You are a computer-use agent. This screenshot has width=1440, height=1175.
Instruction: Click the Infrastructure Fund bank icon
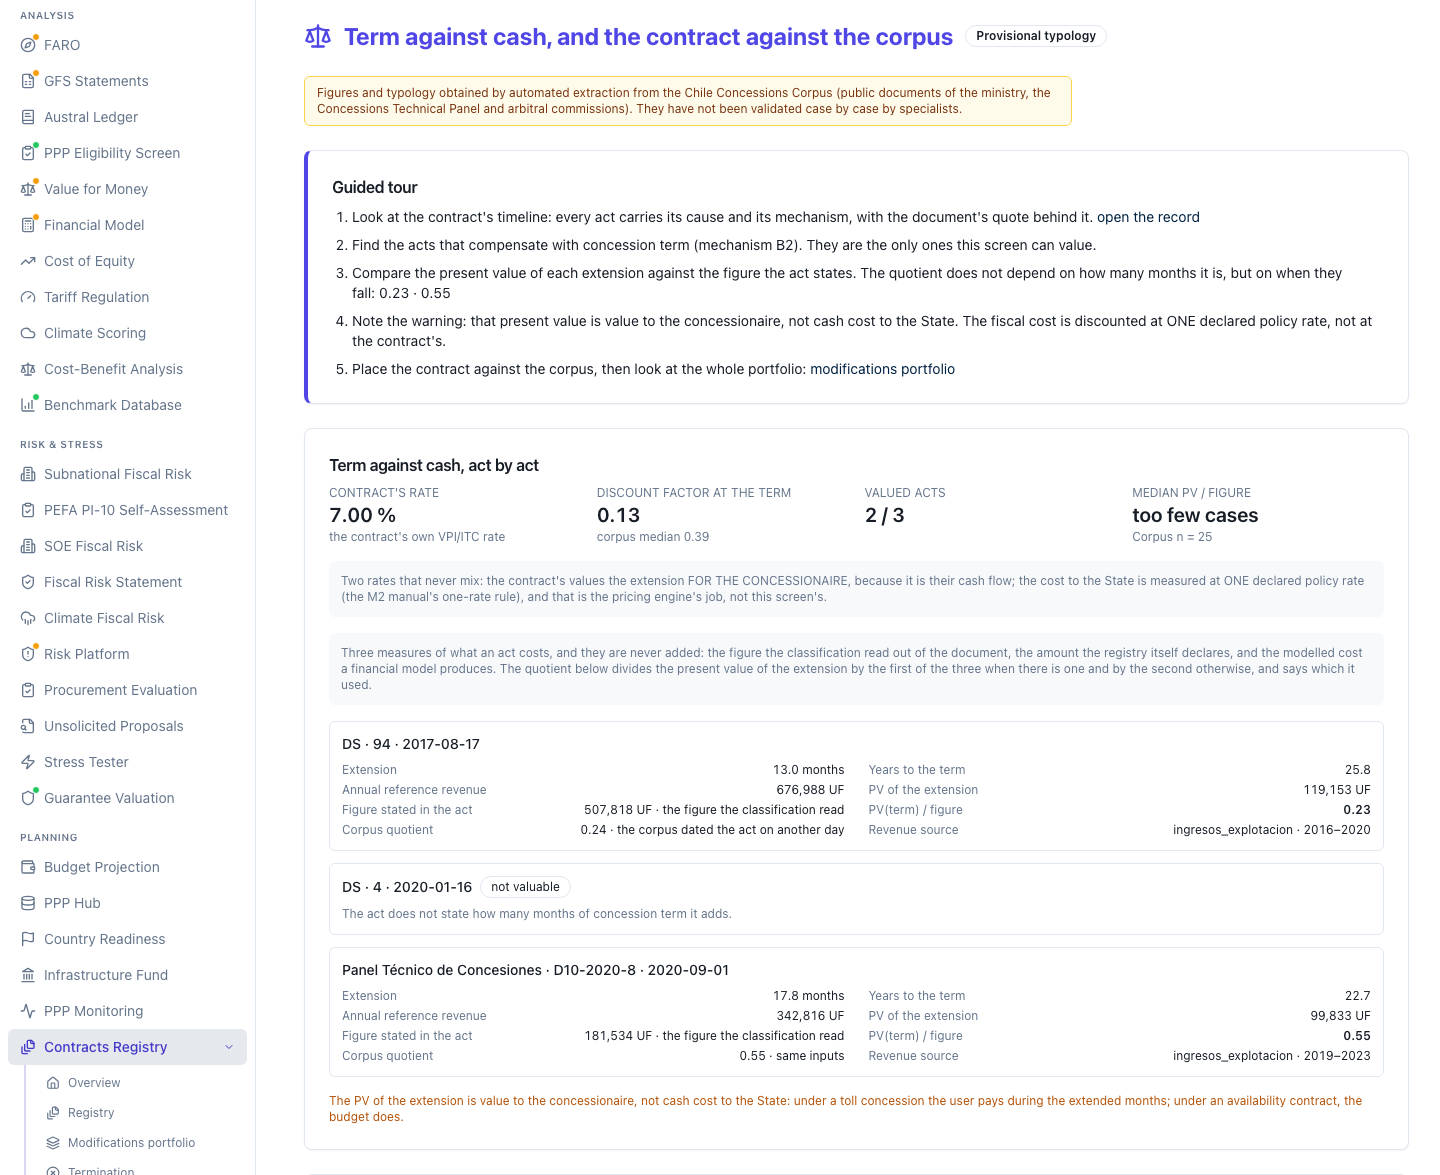click(28, 975)
